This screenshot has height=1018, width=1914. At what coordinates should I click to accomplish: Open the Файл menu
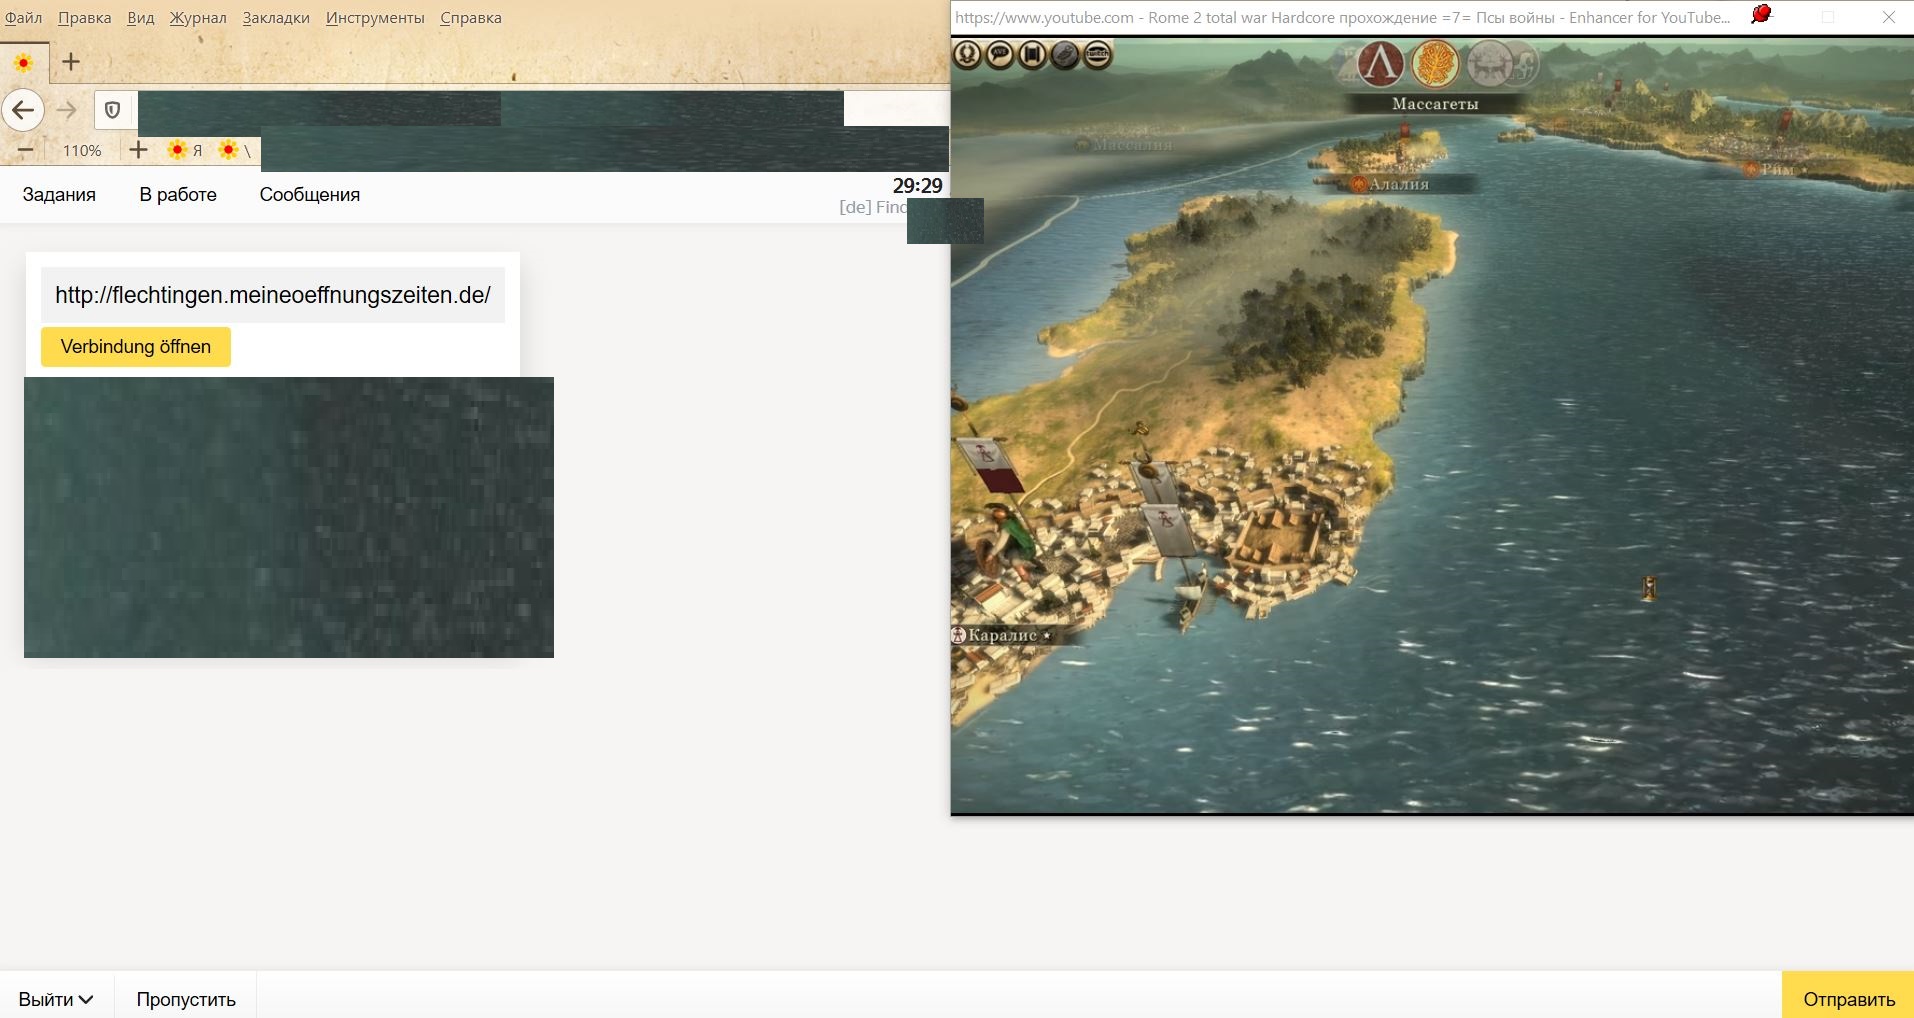click(x=24, y=18)
